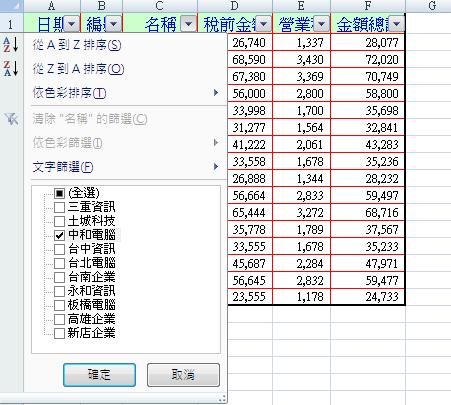The image size is (451, 405).
Task: Open the 日期 column filter arrow
Action: click(72, 24)
